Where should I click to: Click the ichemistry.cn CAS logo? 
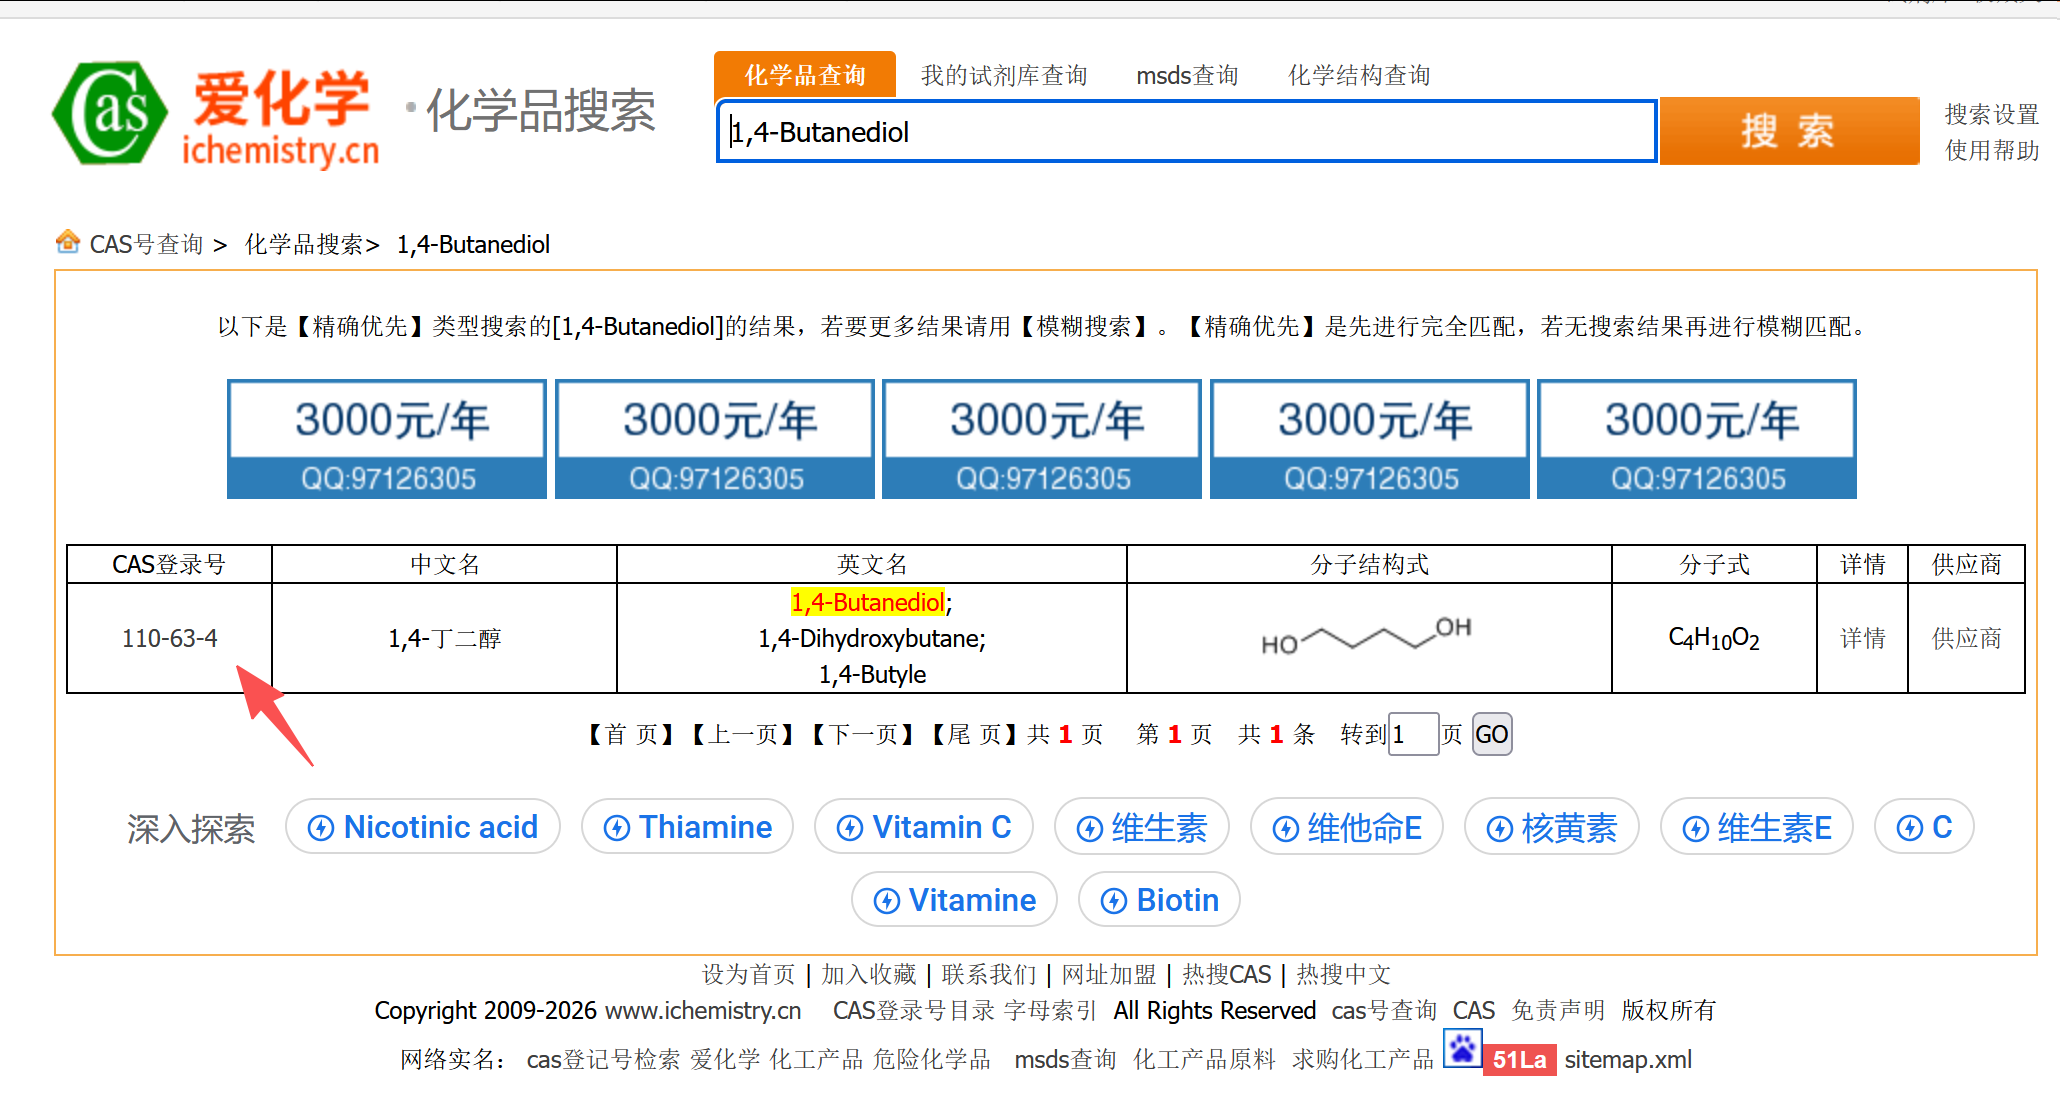pyautogui.click(x=215, y=115)
